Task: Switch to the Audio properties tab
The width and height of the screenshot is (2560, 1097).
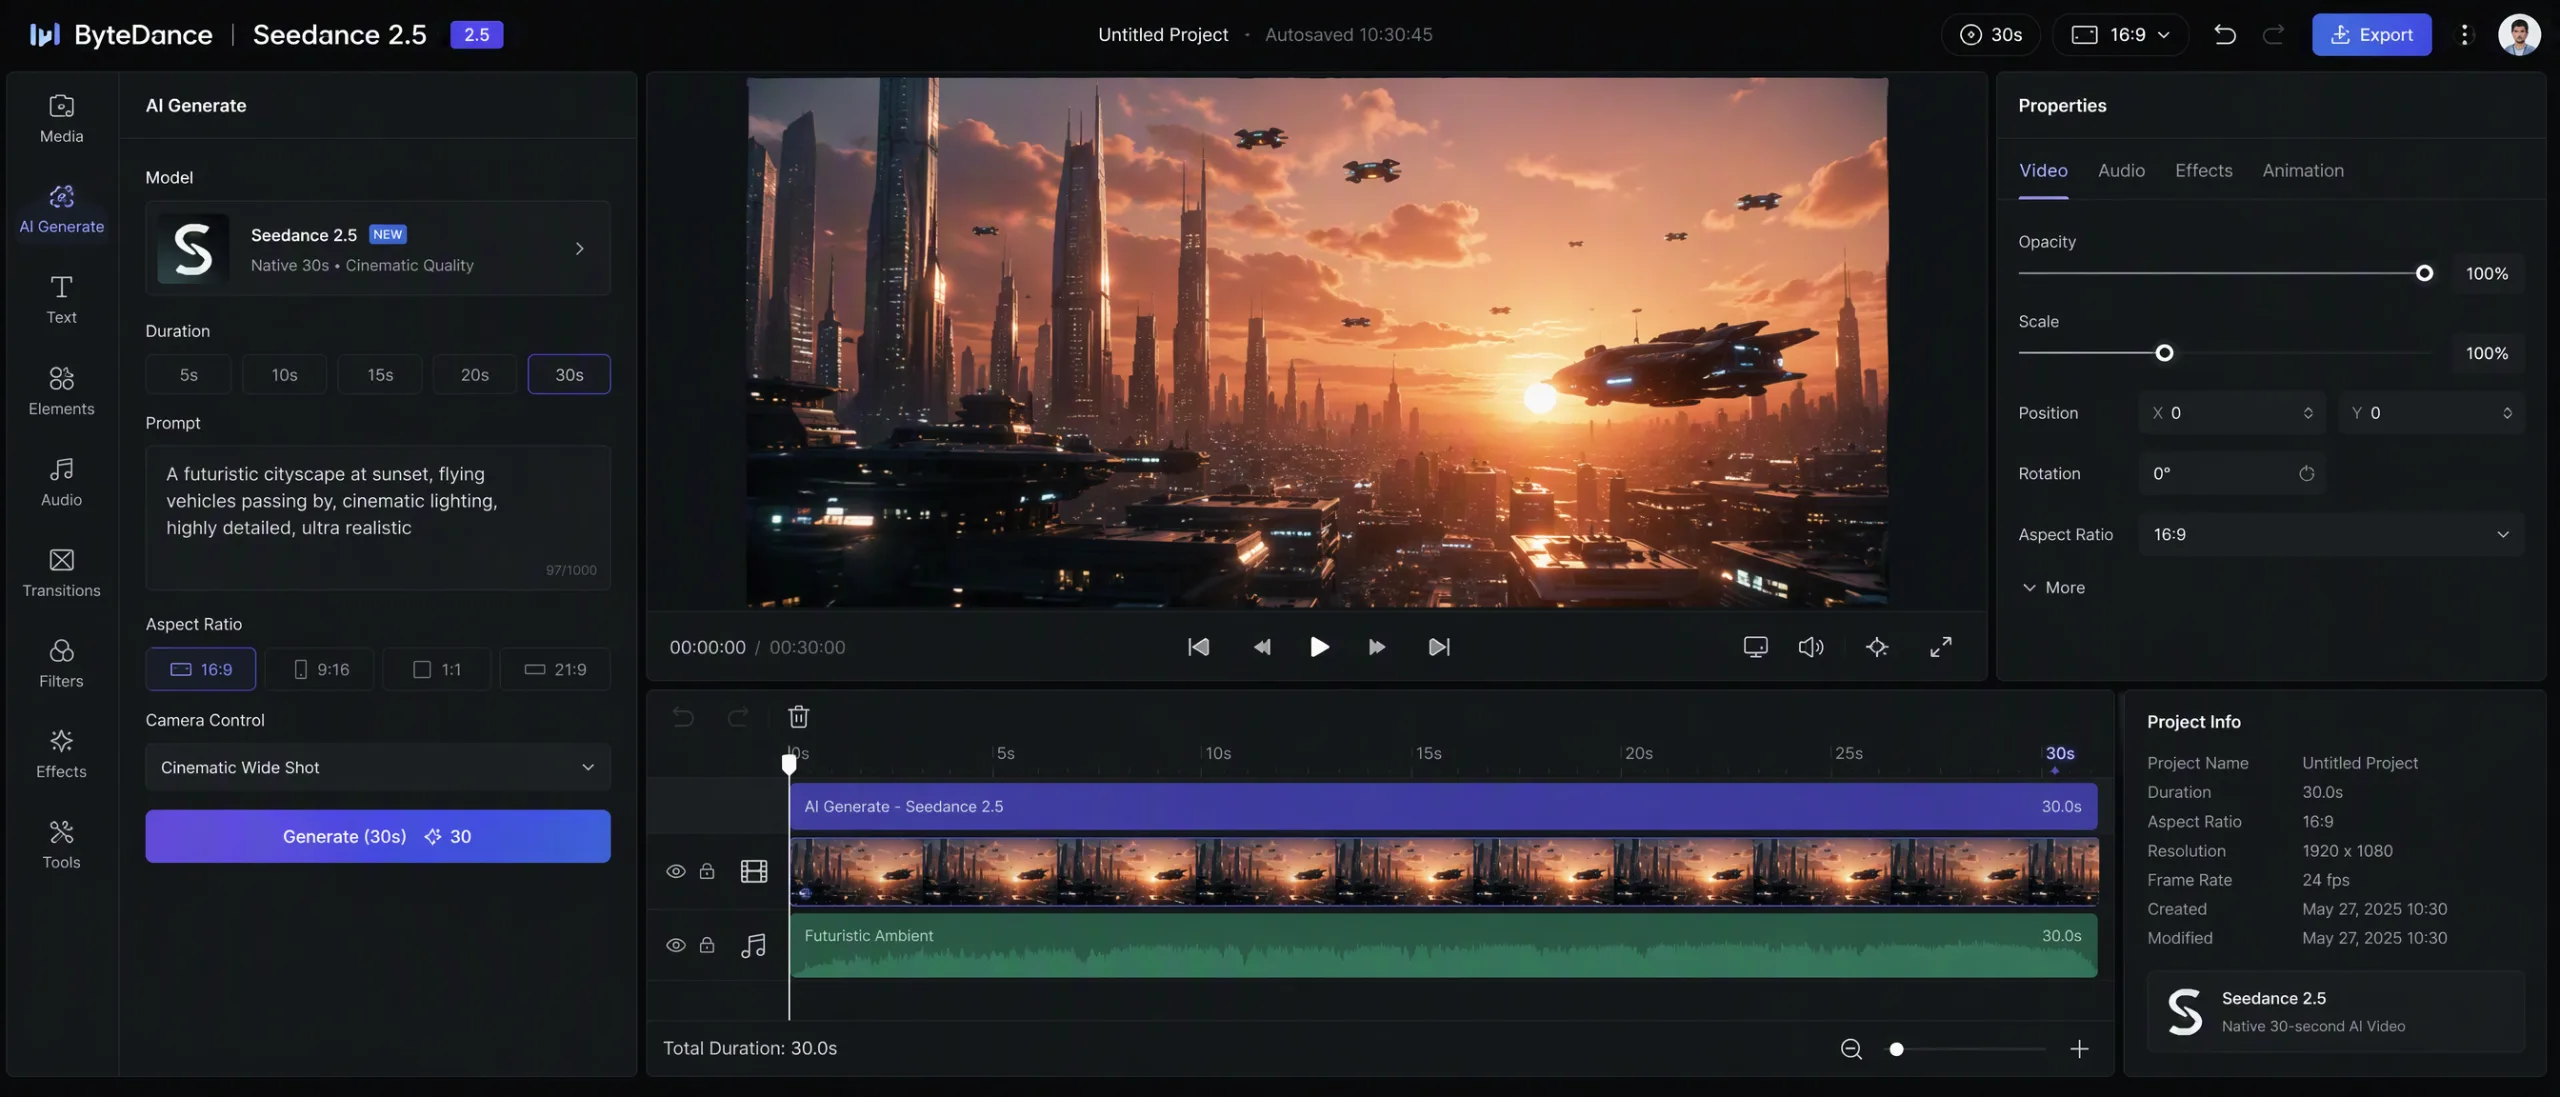Action: 2121,171
